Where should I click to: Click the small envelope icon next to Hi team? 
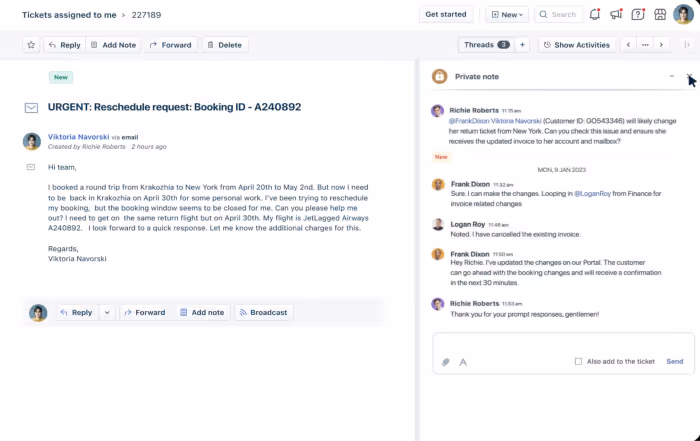[31, 167]
